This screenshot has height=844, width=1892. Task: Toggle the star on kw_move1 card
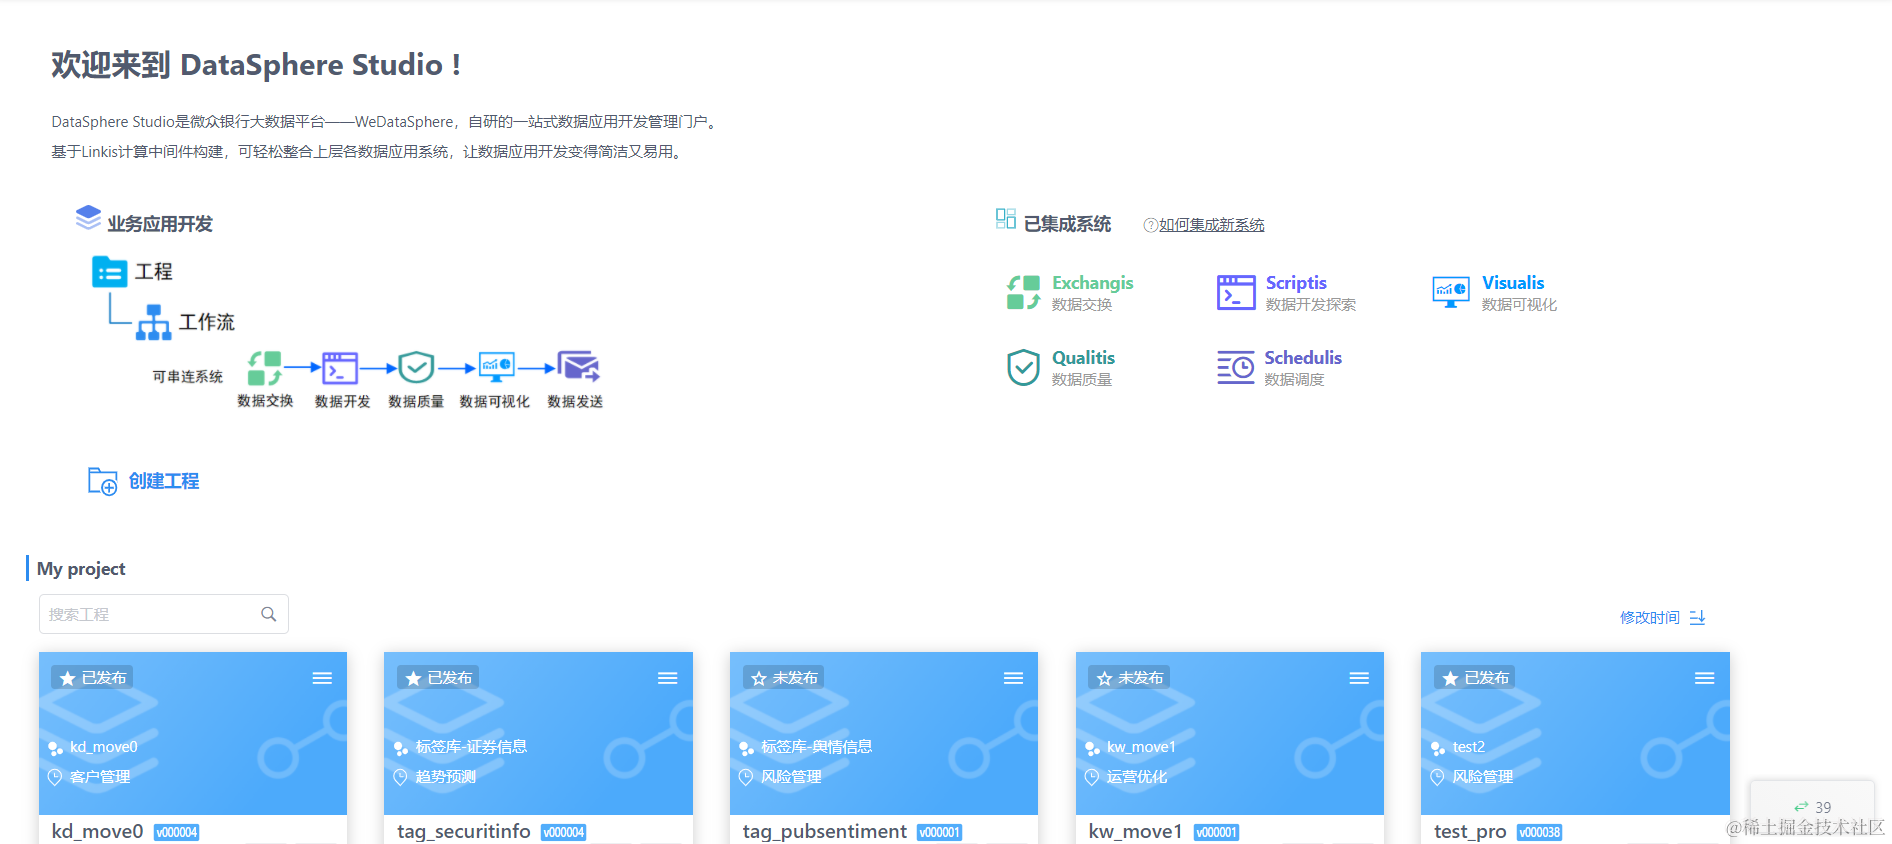coord(1104,678)
